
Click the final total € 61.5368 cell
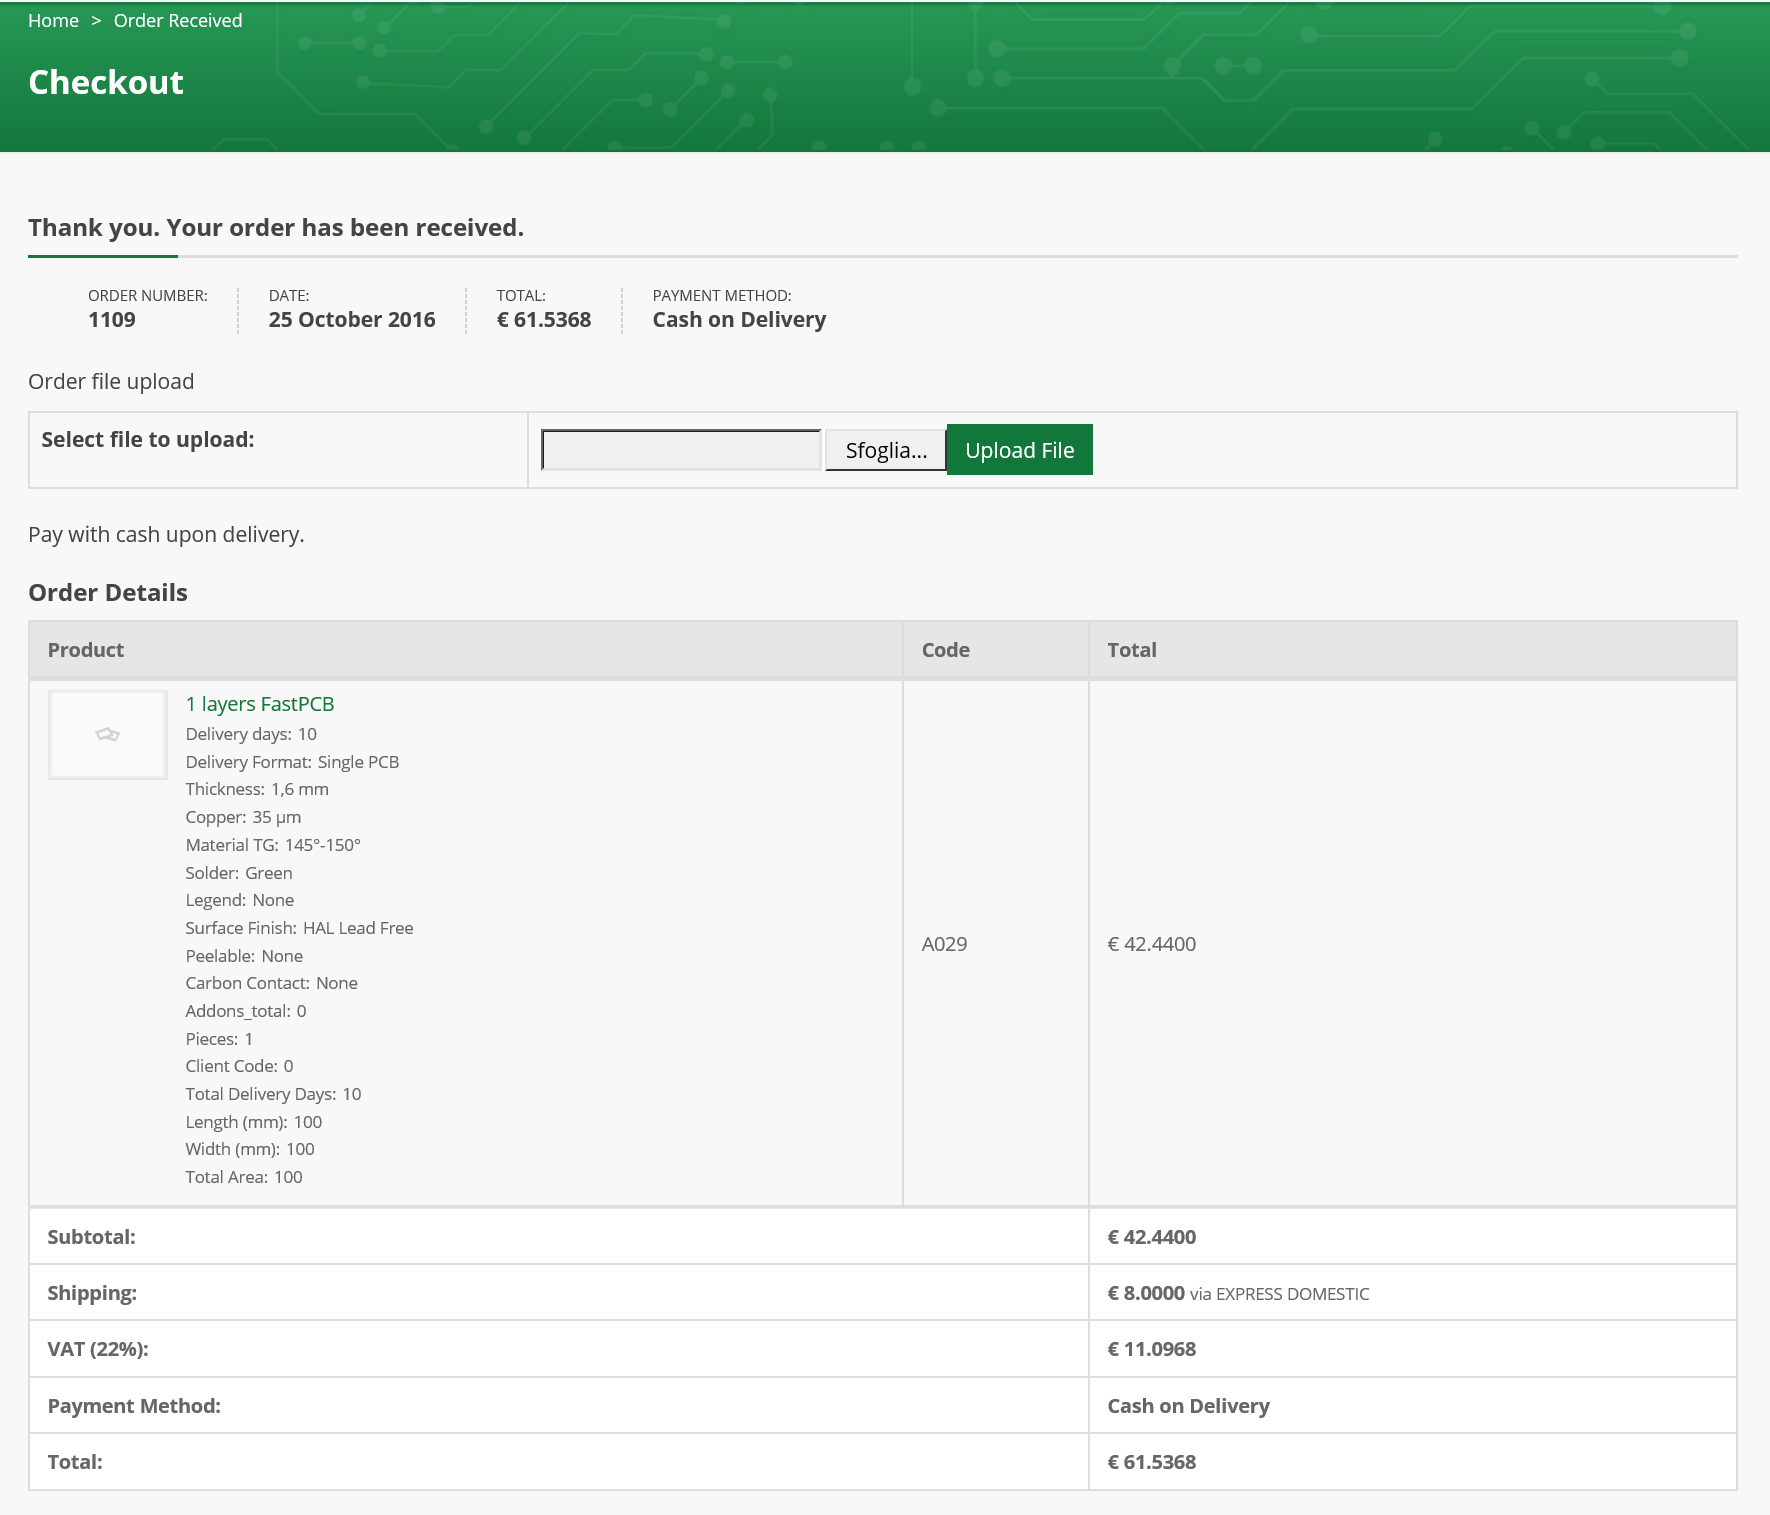(1413, 1462)
